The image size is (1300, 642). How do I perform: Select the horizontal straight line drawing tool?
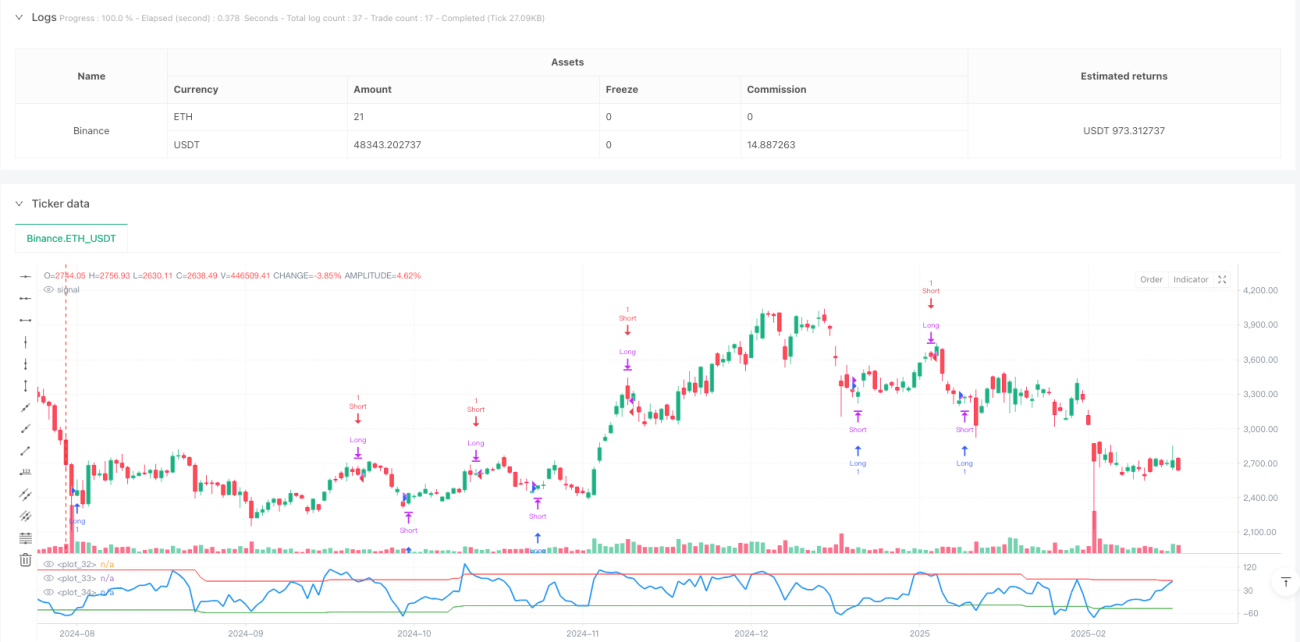(25, 276)
